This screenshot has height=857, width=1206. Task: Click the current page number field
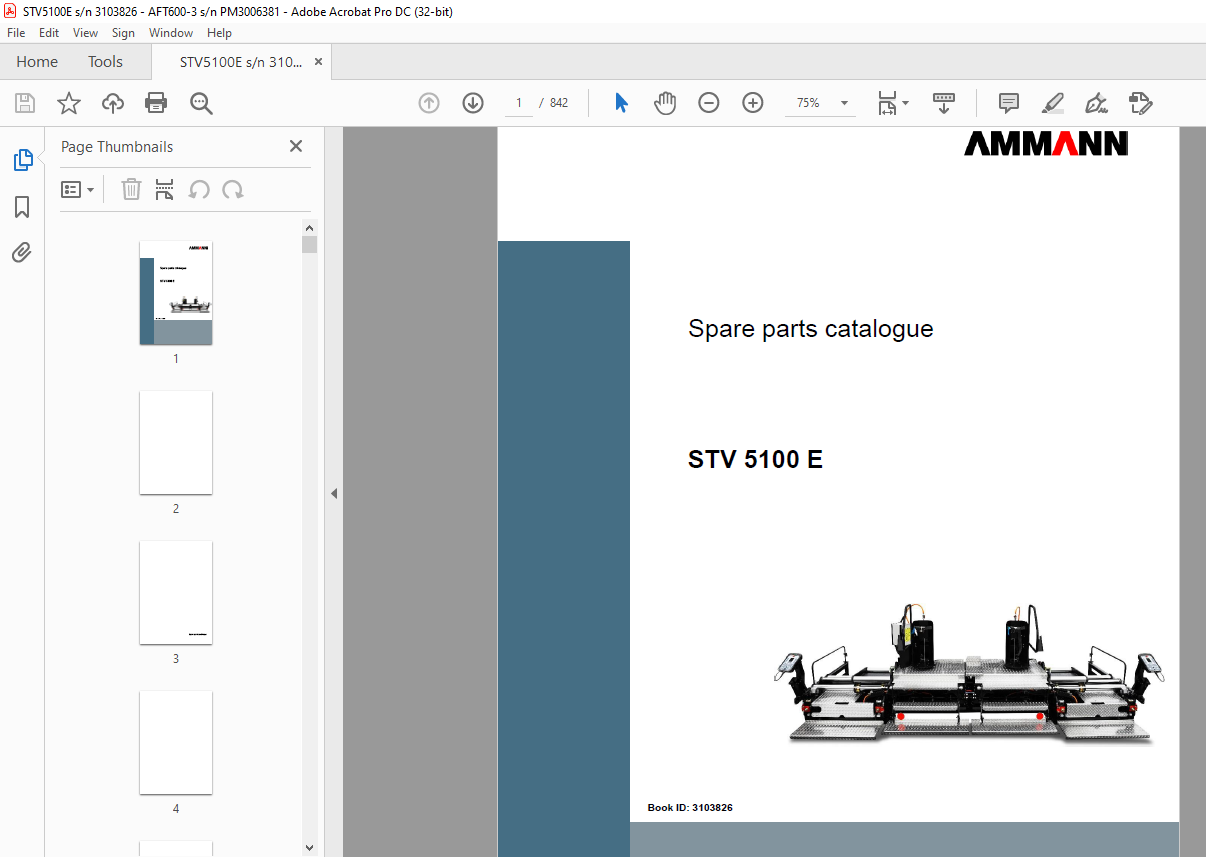coord(519,103)
